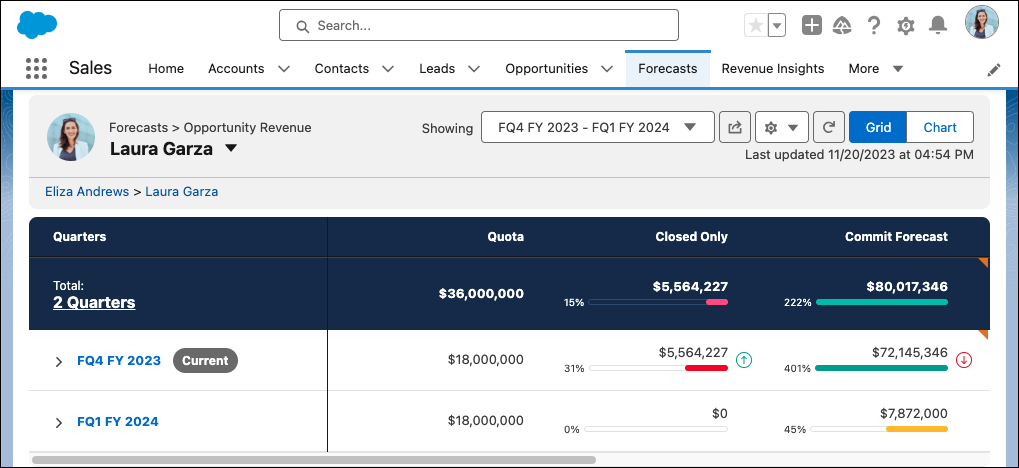Viewport: 1019px width, 468px height.
Task: Toggle the favorite star
Action: [x=756, y=26]
